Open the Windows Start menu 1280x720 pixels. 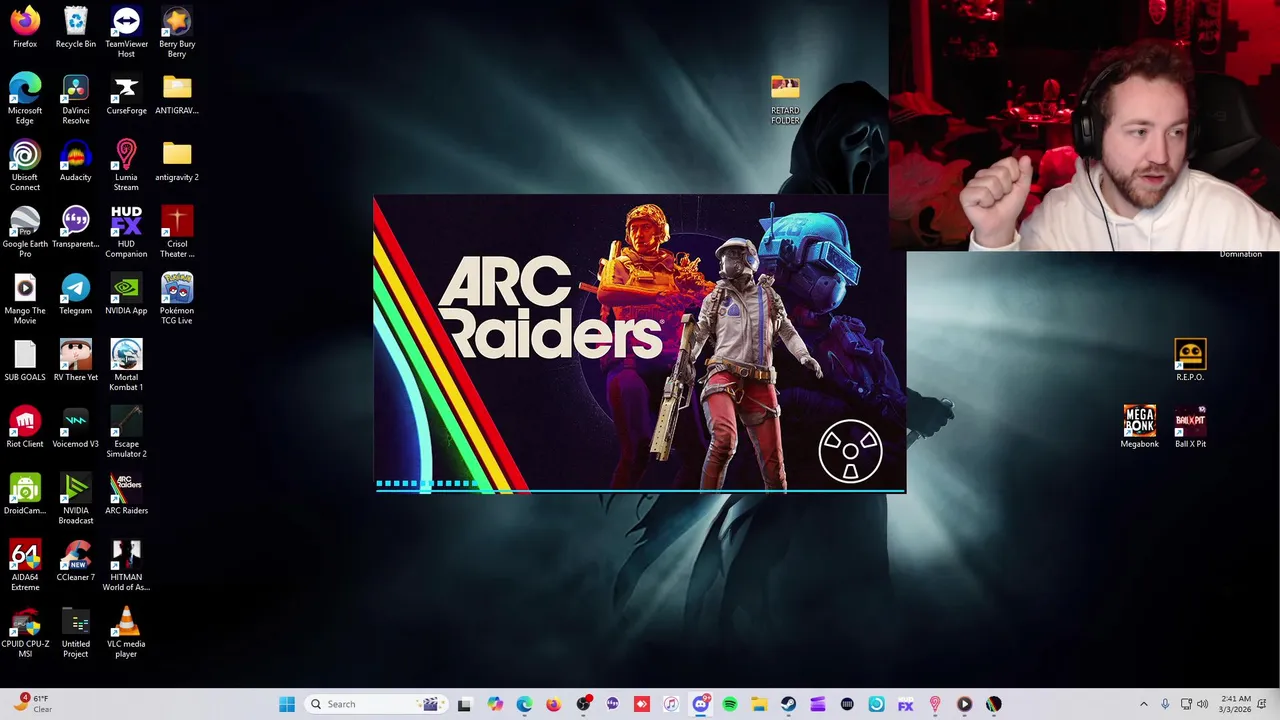coord(287,704)
